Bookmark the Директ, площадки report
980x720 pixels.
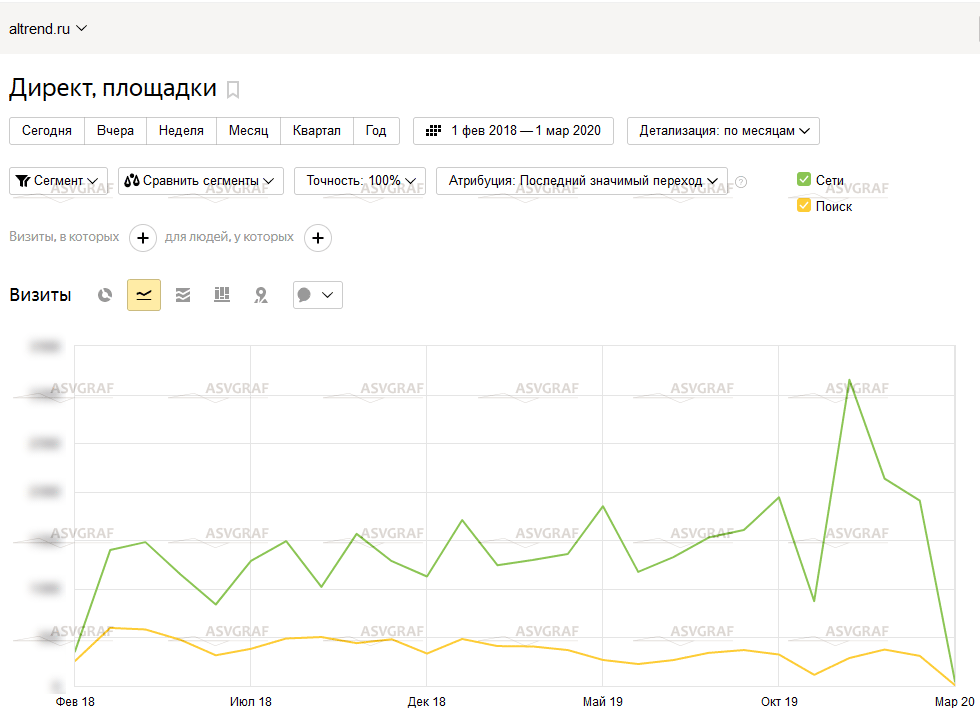point(232,90)
